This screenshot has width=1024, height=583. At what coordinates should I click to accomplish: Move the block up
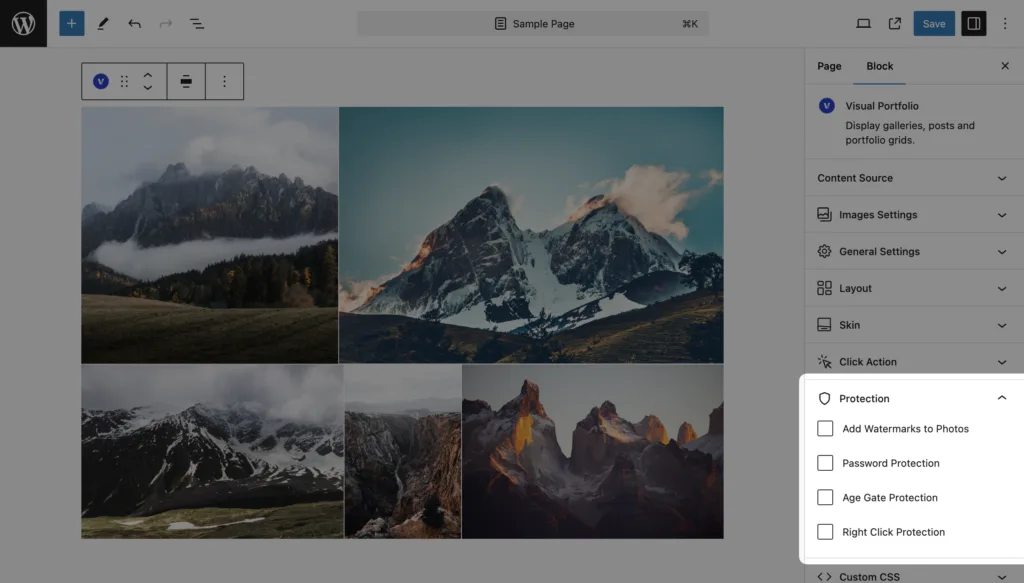(x=148, y=75)
